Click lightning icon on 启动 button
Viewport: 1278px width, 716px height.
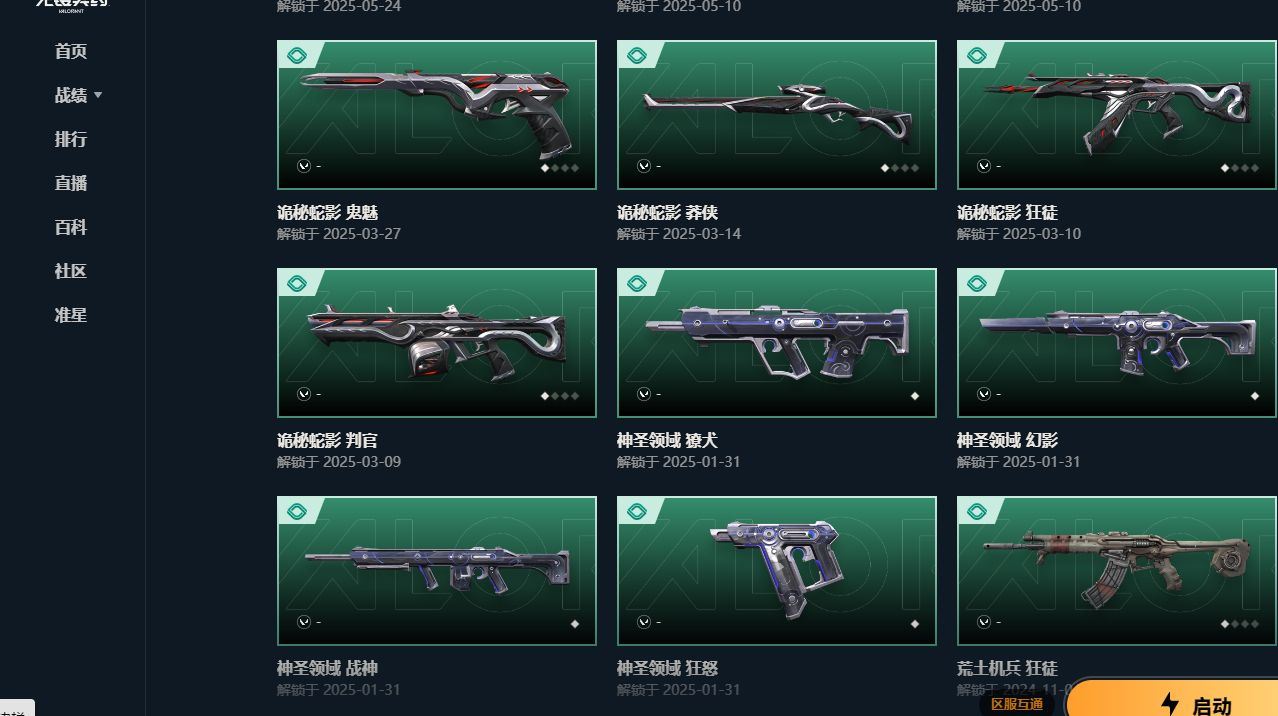click(1169, 704)
